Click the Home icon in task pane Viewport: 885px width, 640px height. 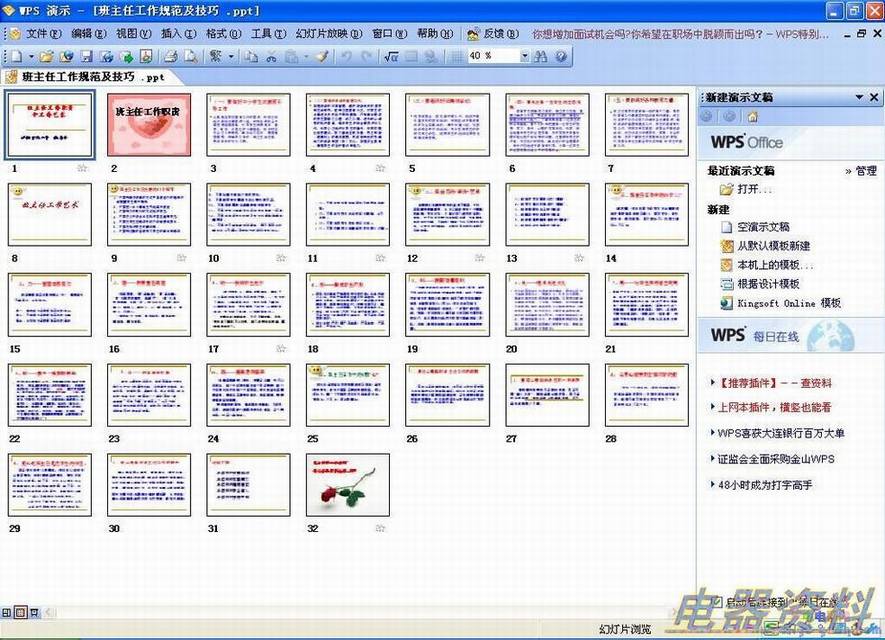pyautogui.click(x=752, y=117)
